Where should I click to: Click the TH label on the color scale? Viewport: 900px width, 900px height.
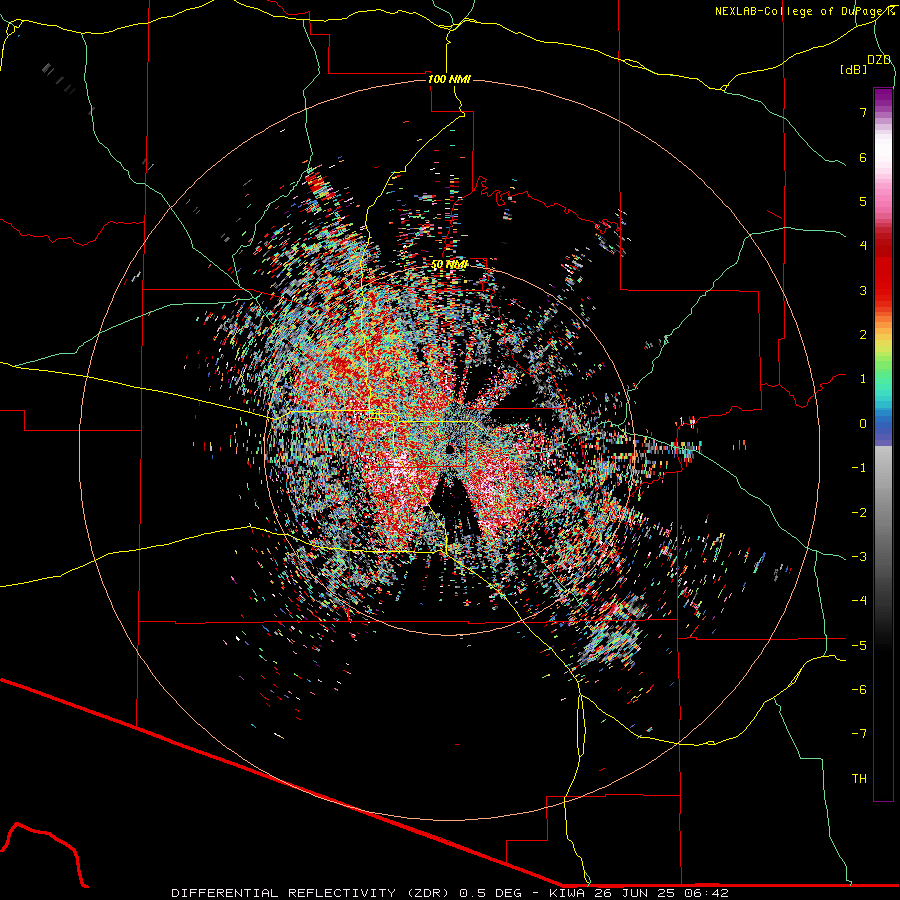[x=859, y=779]
